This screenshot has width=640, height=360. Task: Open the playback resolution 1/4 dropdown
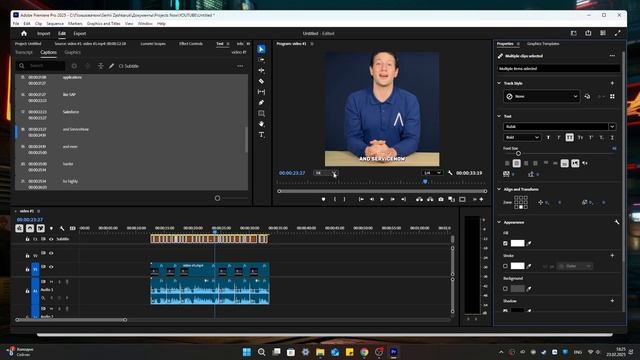coord(432,173)
